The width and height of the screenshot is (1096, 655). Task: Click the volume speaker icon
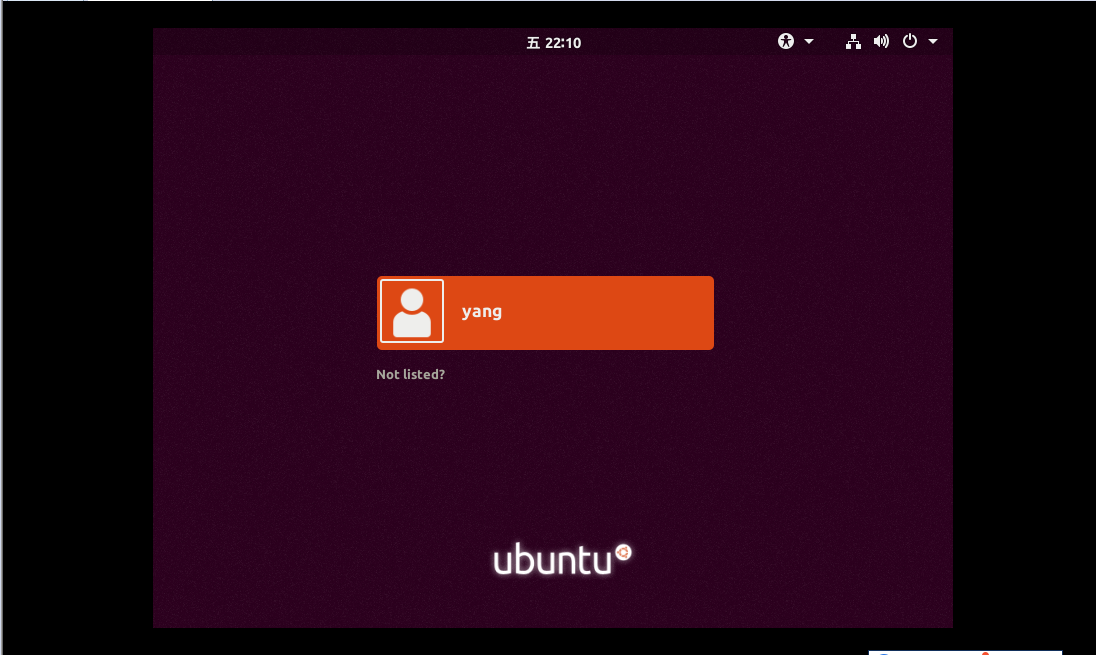tap(881, 41)
